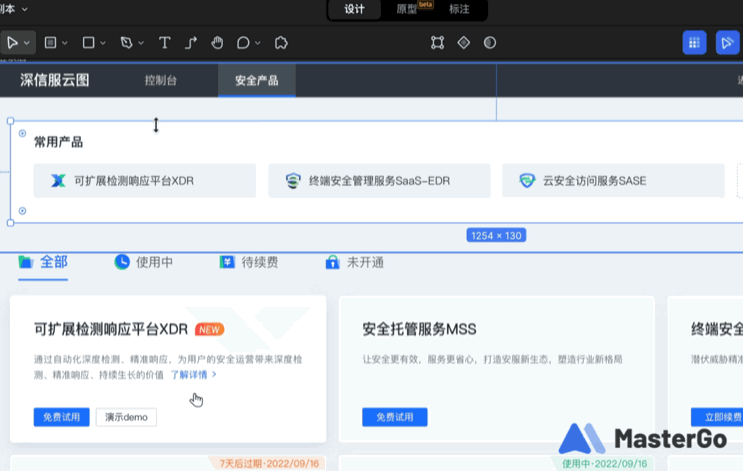Select the Comment bubble tool
This screenshot has width=743, height=471.
(243, 43)
